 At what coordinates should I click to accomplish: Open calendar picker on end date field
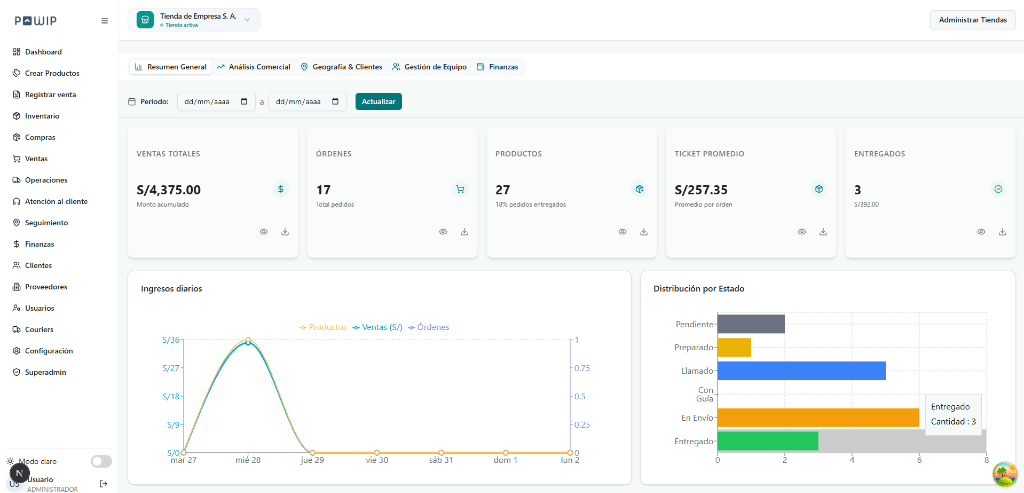[x=336, y=102]
